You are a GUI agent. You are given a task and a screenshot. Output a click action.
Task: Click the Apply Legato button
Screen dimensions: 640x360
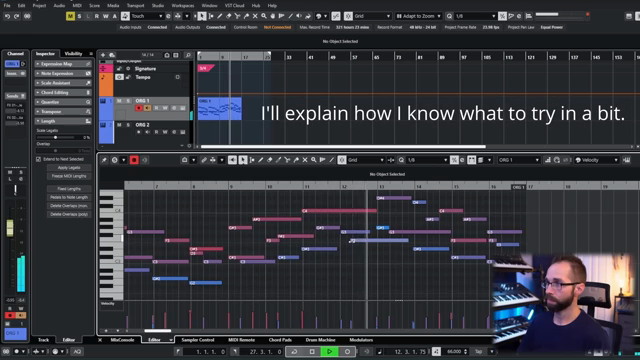69,168
